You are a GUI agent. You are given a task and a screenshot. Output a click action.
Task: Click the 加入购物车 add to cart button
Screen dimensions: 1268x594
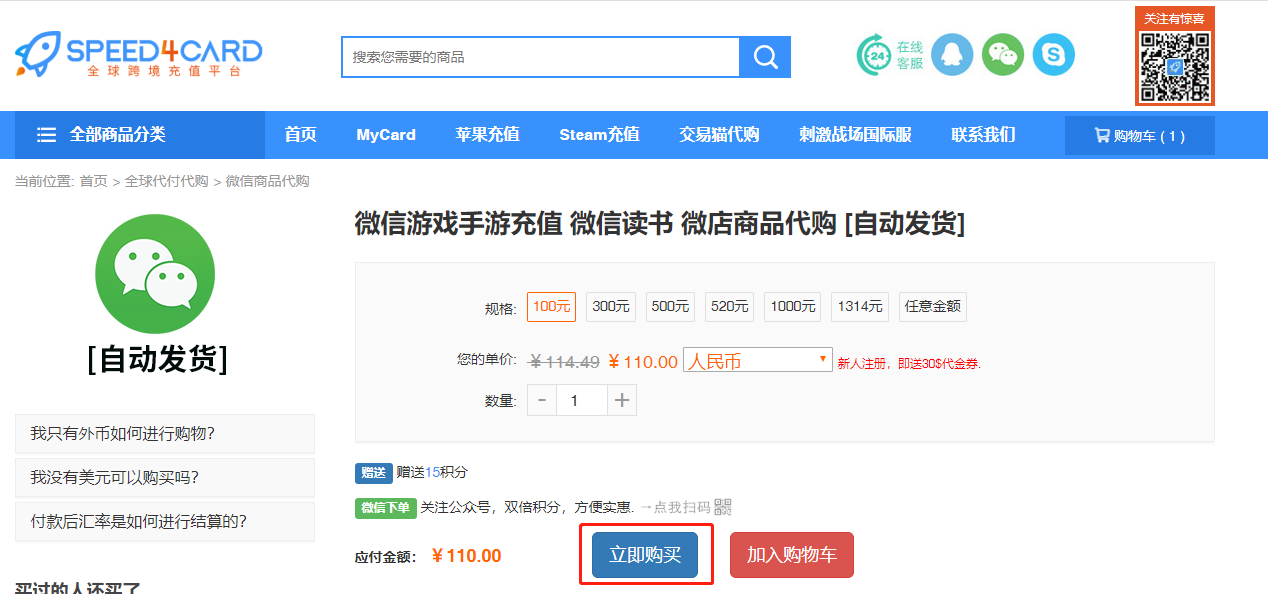click(x=792, y=554)
